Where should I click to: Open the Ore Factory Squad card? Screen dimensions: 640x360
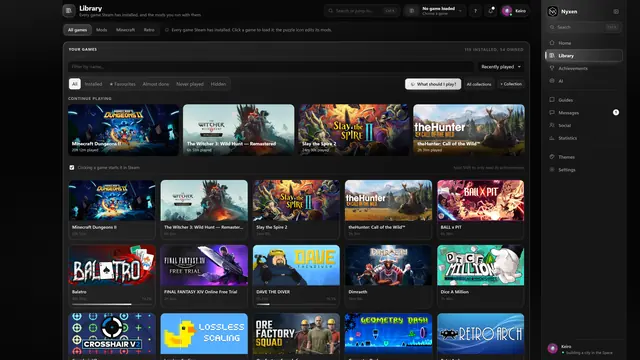296,336
